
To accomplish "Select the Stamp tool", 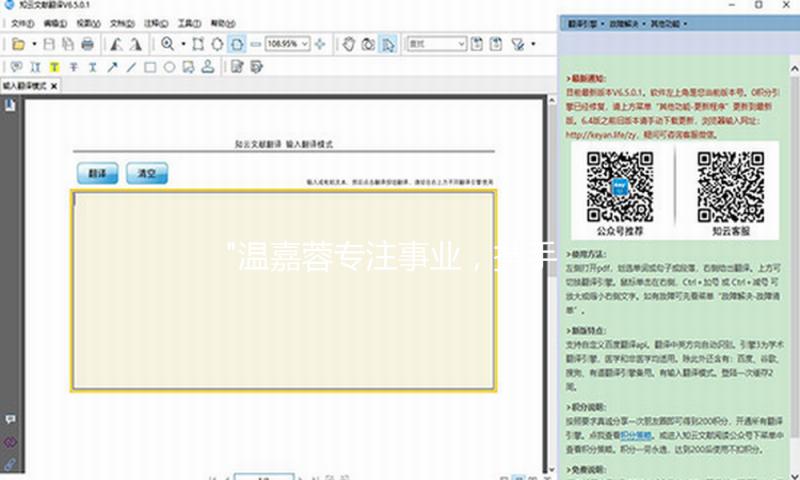I will [x=208, y=66].
